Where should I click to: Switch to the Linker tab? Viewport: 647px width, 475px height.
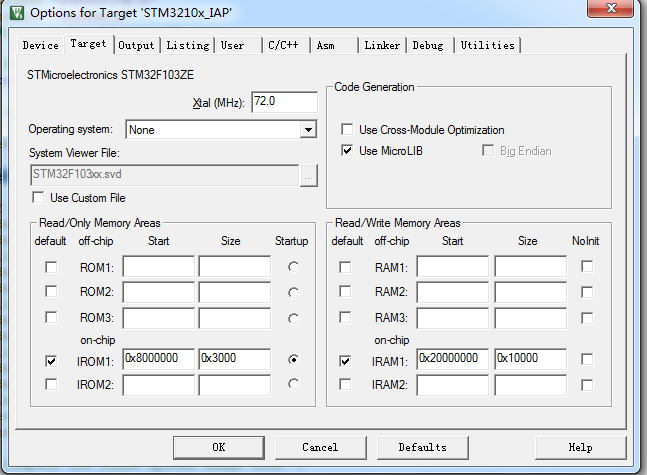coord(382,45)
